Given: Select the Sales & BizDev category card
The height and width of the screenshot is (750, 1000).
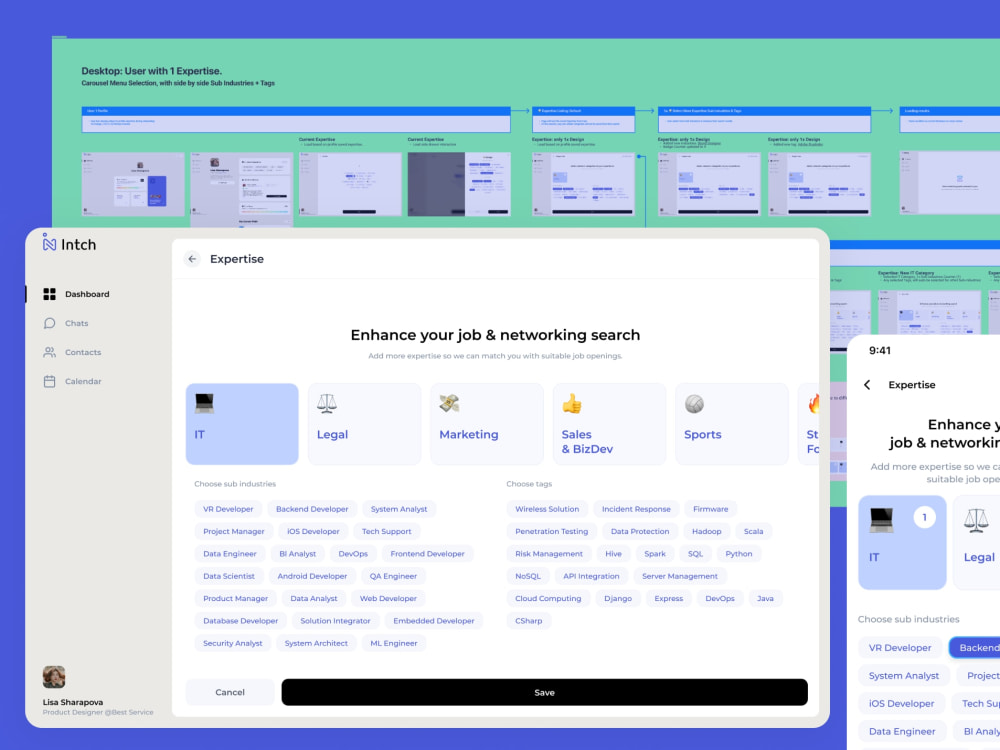Looking at the screenshot, I should [609, 424].
